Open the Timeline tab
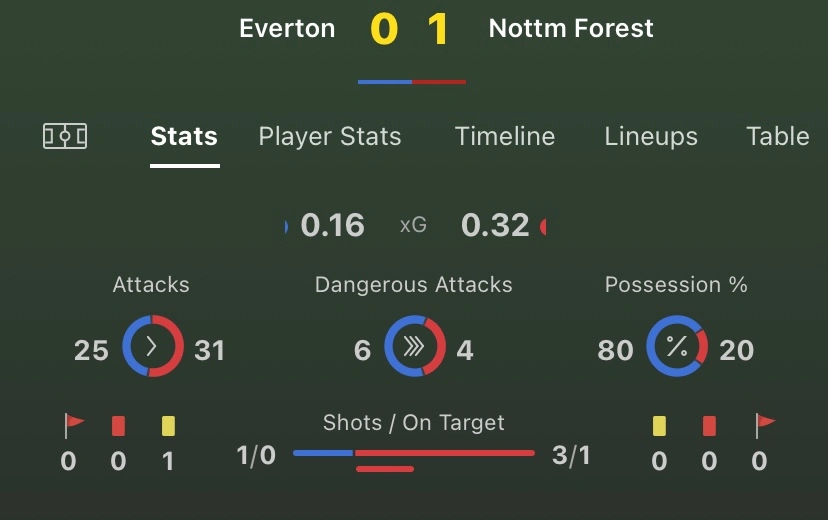This screenshot has width=828, height=520. click(x=505, y=137)
